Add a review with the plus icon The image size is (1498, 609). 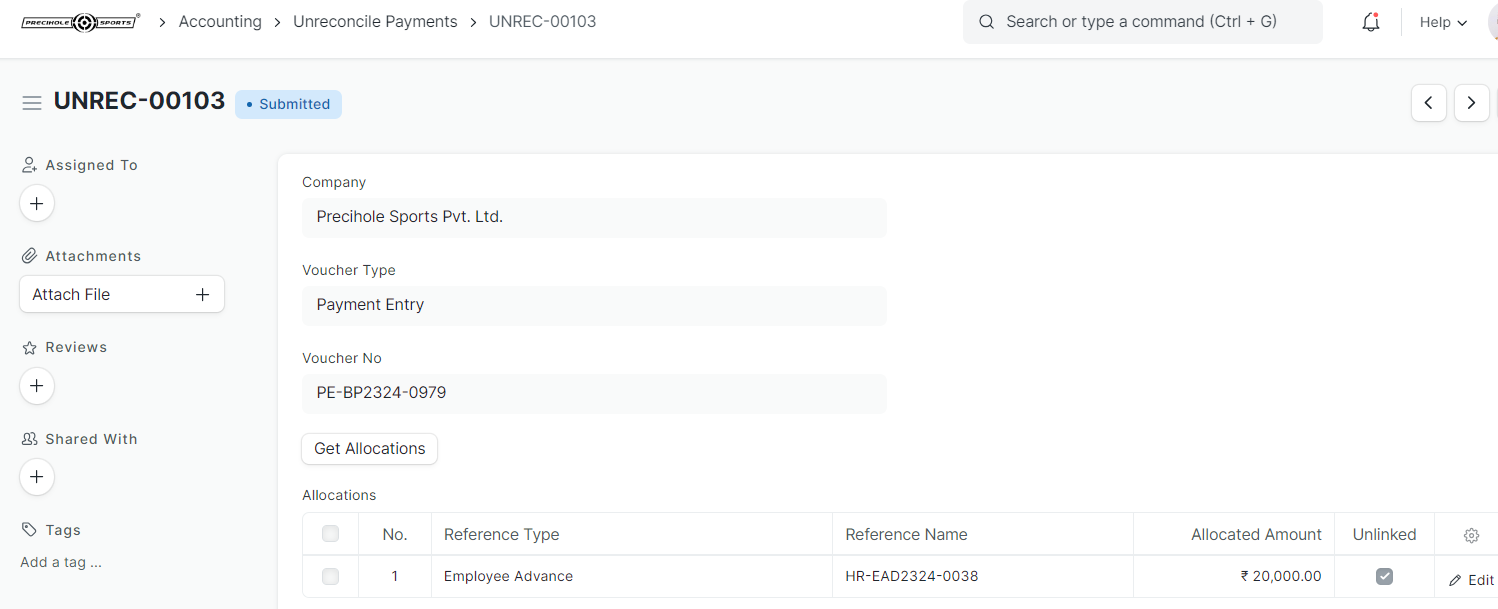tap(37, 386)
